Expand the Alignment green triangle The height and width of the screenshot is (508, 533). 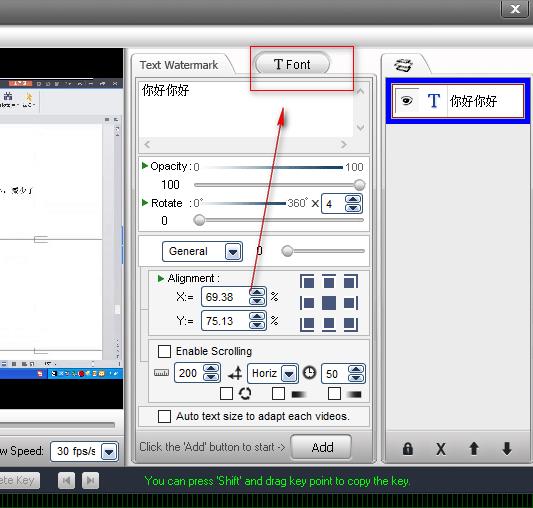pos(161,278)
